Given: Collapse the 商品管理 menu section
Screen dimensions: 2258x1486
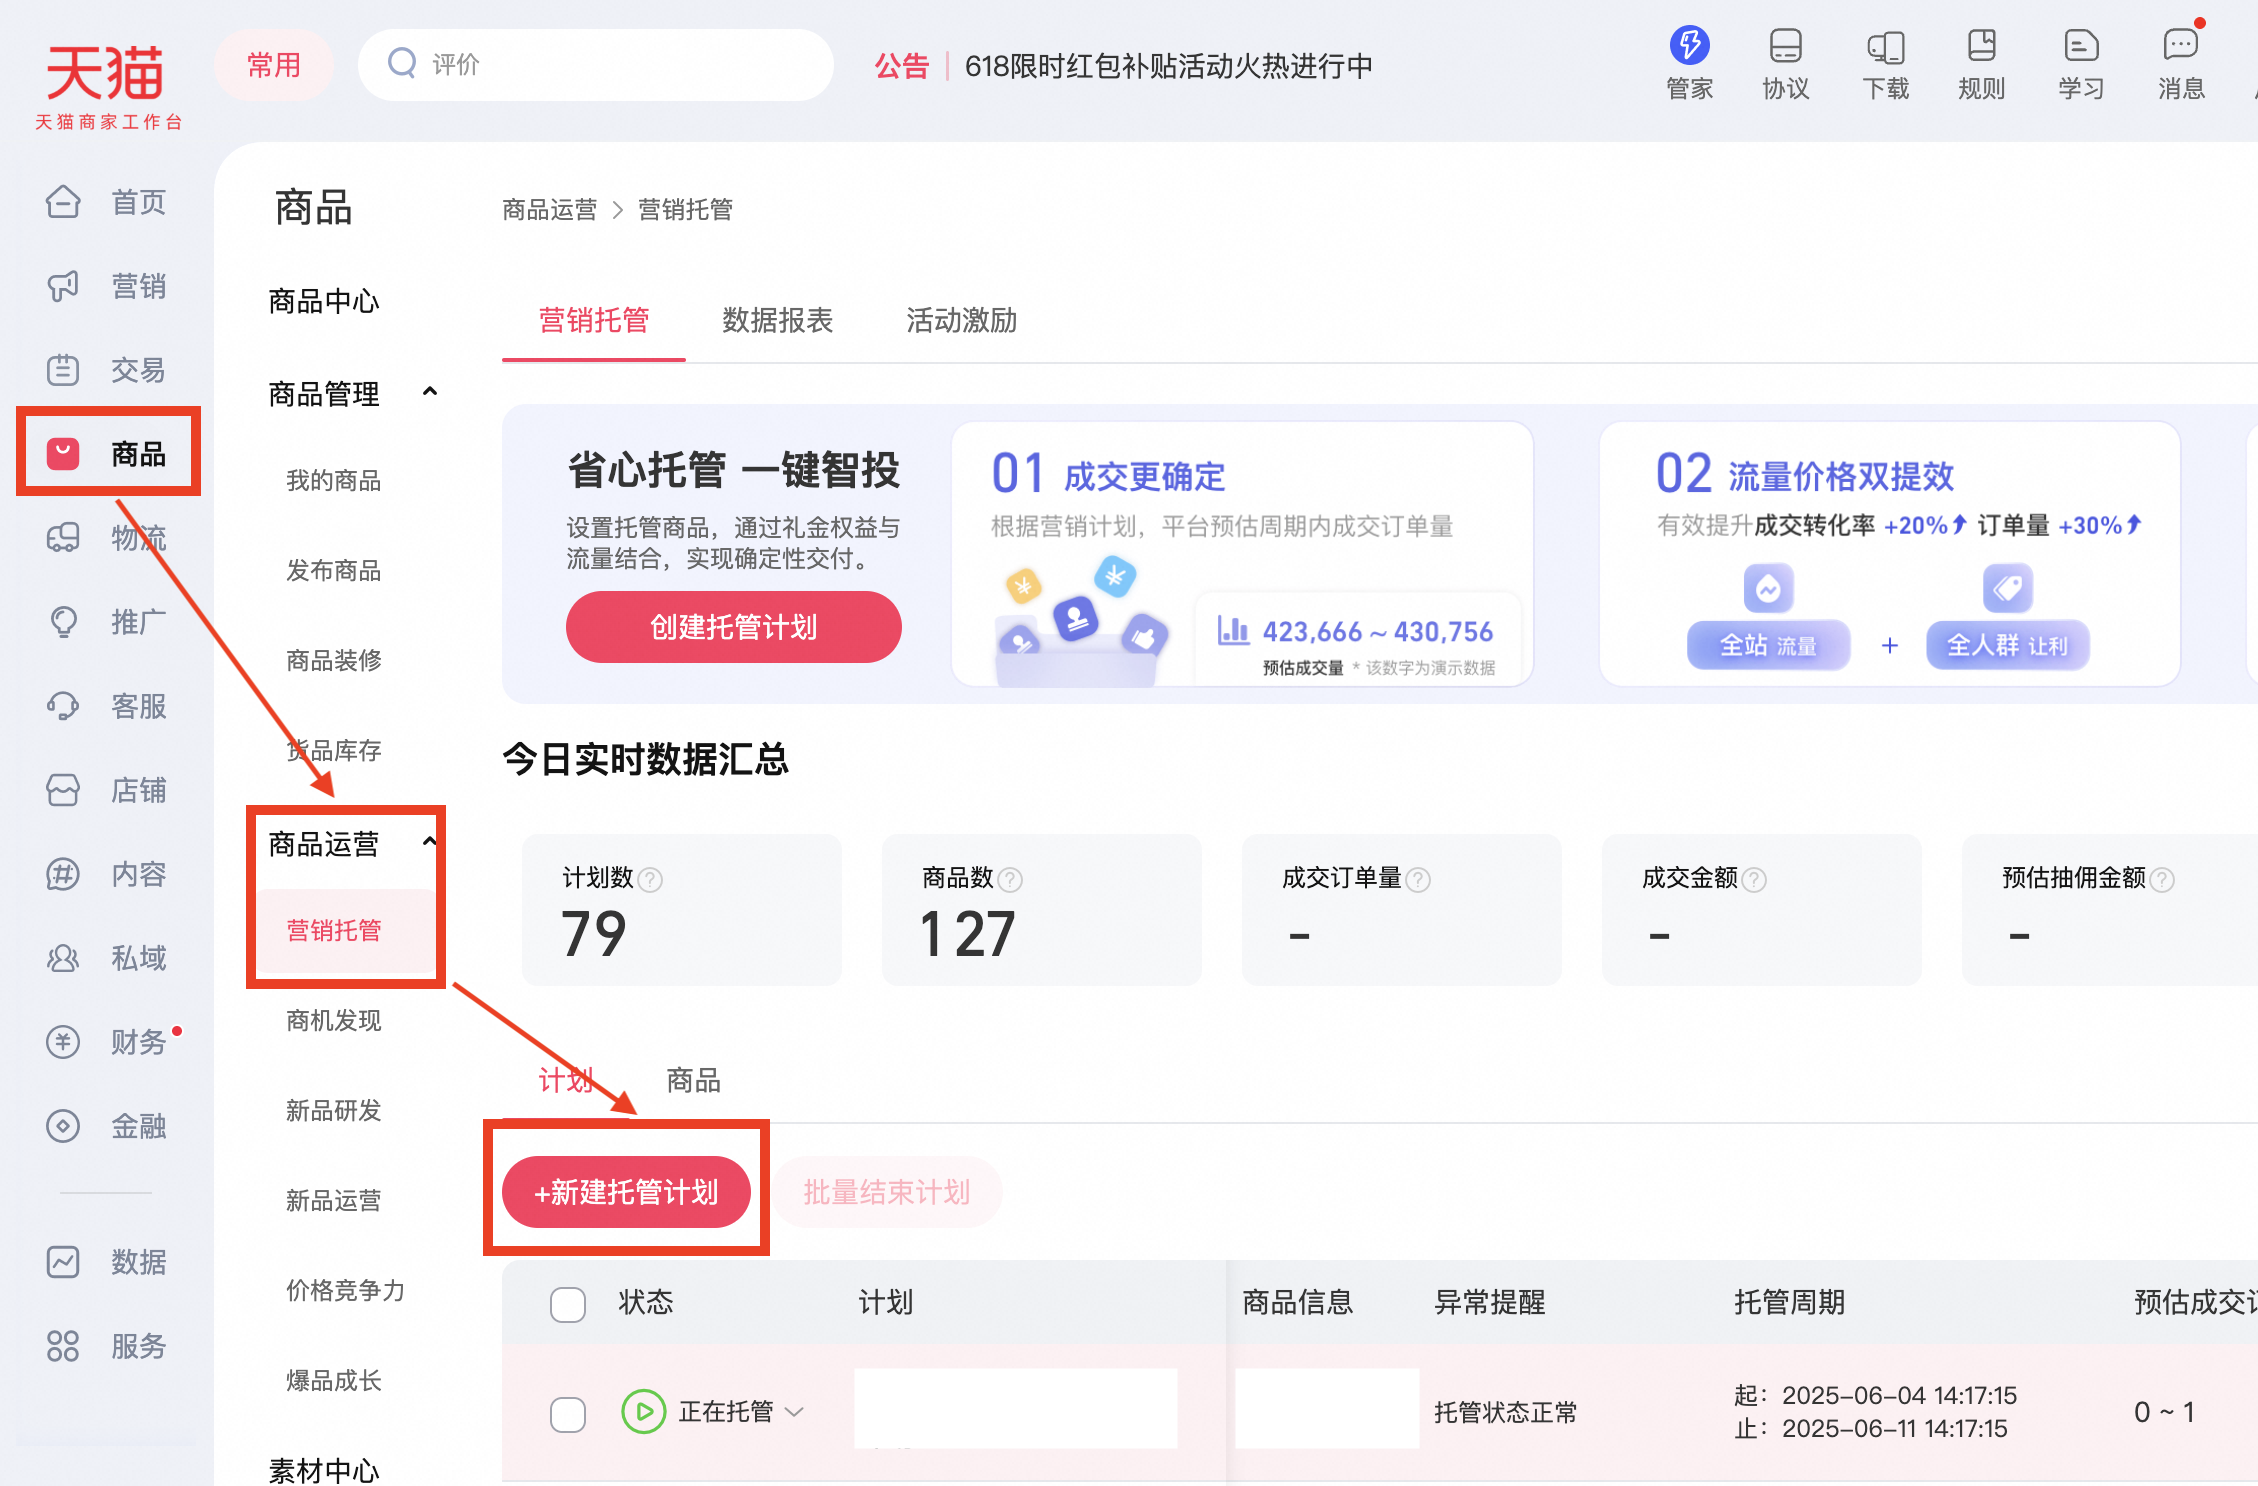Looking at the screenshot, I should pyautogui.click(x=430, y=392).
